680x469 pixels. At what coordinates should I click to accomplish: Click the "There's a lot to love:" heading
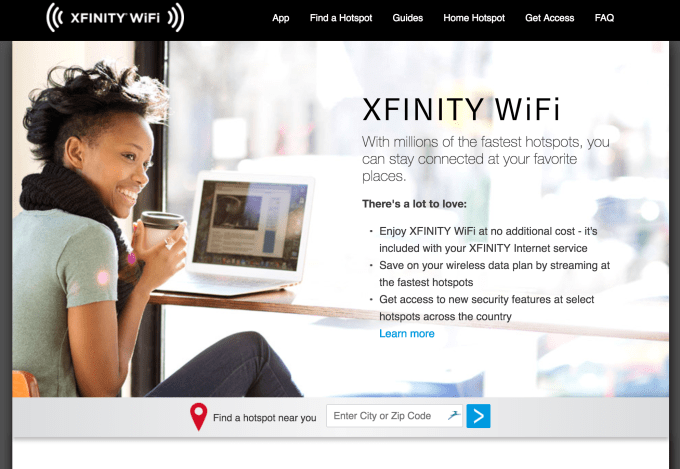pyautogui.click(x=414, y=204)
